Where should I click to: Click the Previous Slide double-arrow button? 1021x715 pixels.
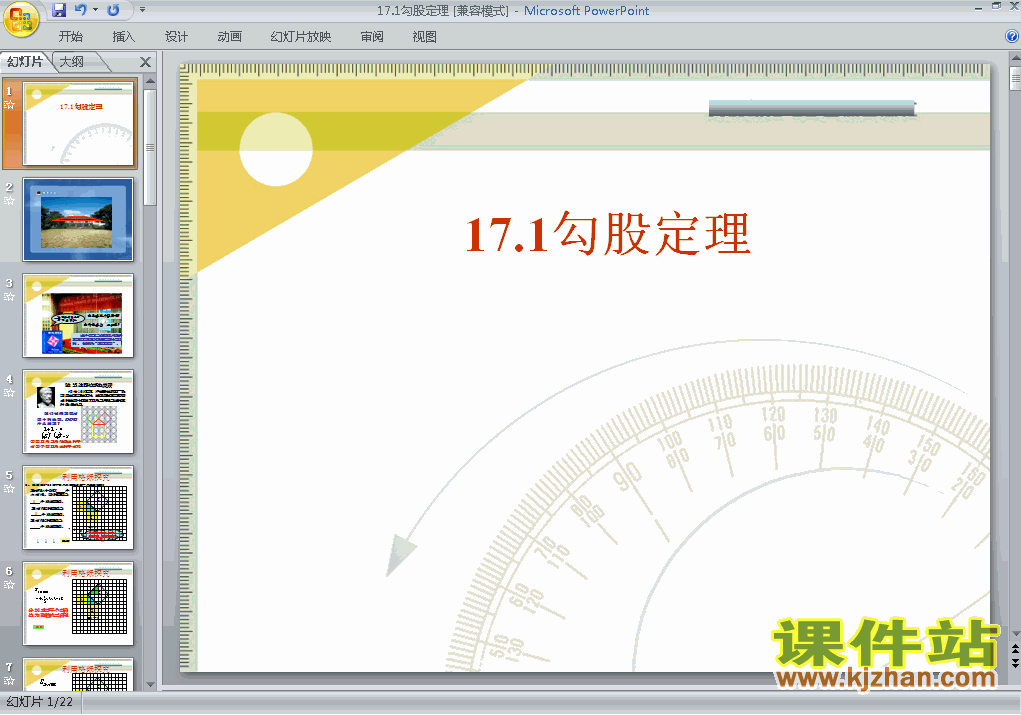pos(1015,649)
